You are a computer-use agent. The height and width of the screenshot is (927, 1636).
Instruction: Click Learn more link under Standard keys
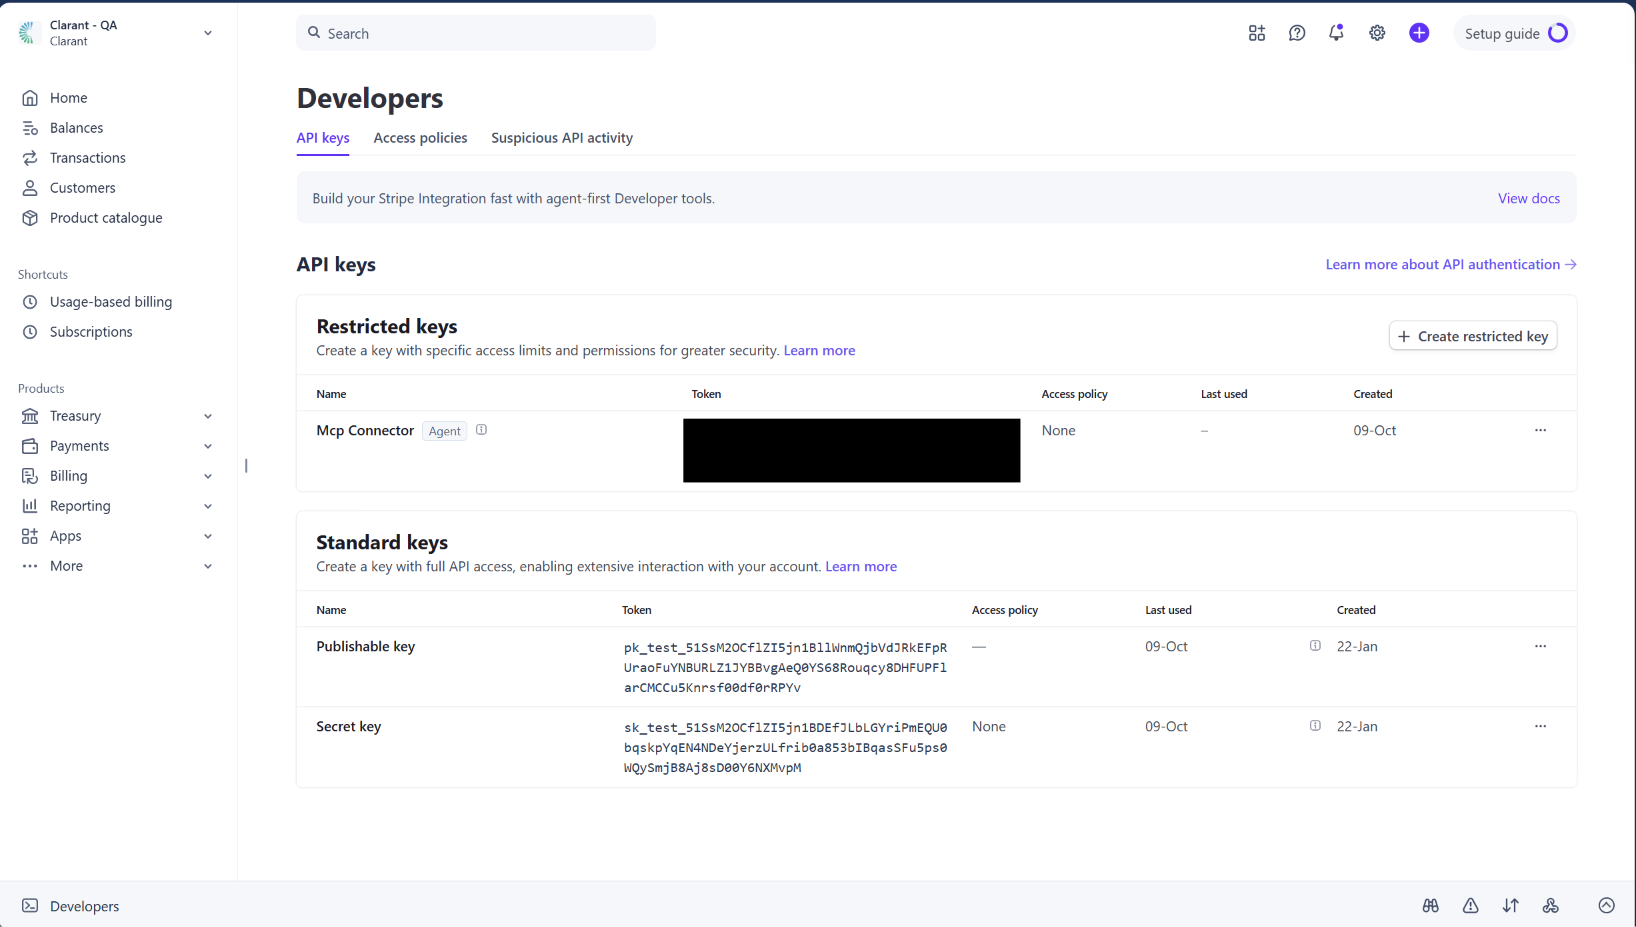pos(861,567)
